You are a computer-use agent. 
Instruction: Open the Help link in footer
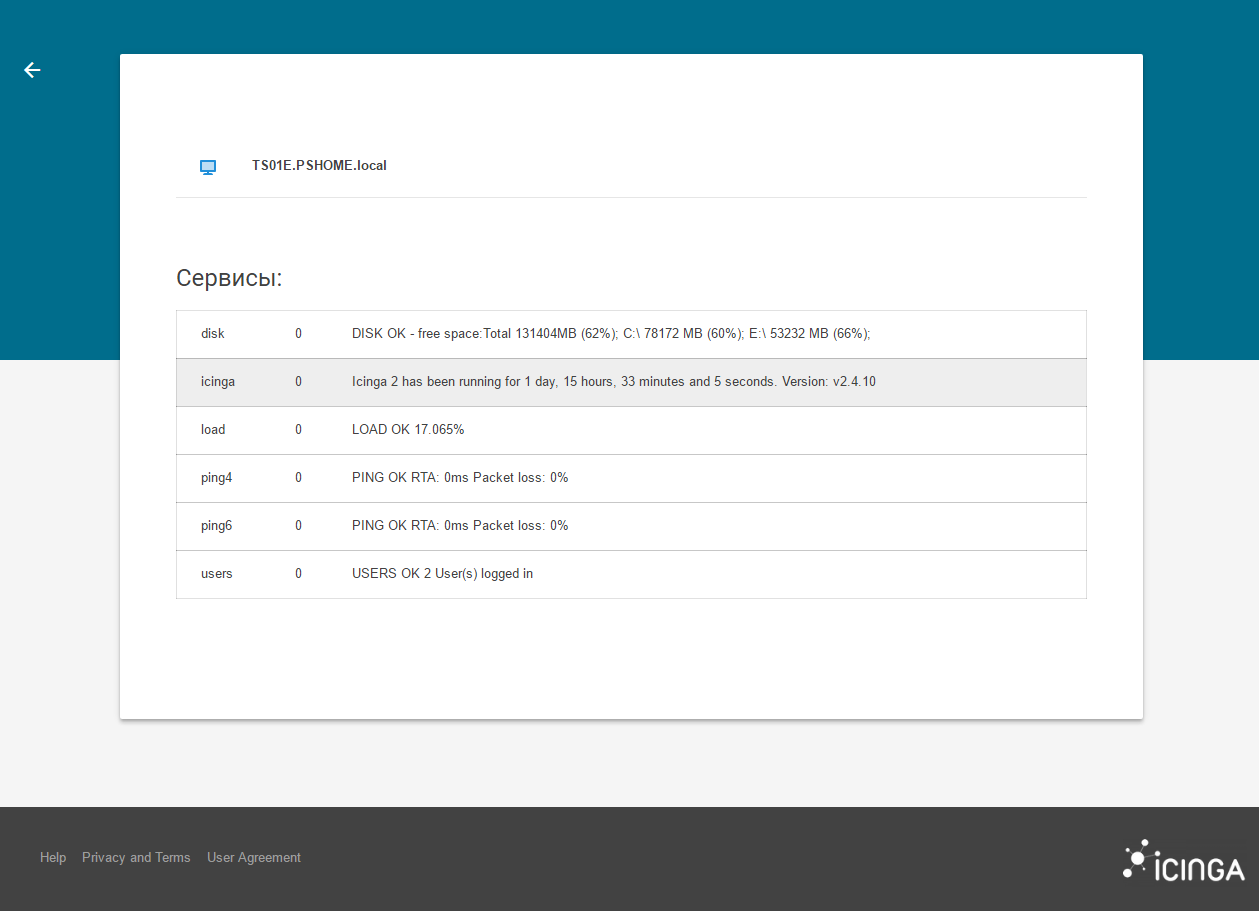point(53,858)
